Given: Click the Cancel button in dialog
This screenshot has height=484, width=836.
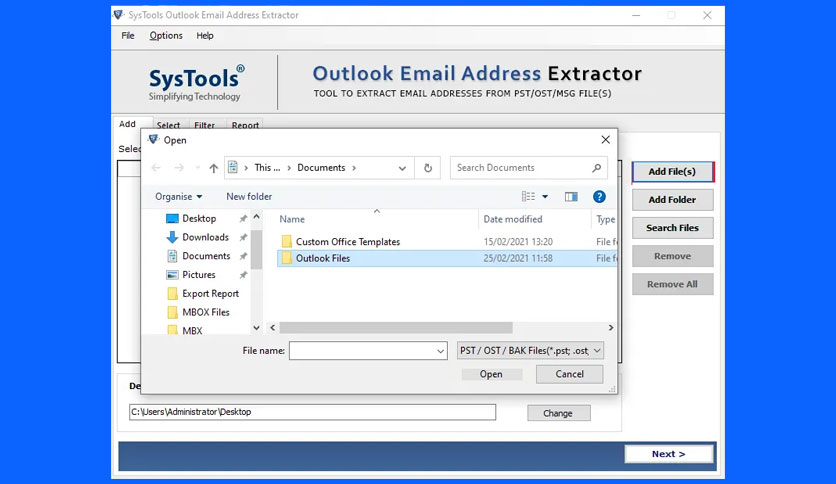Looking at the screenshot, I should click(x=569, y=374).
